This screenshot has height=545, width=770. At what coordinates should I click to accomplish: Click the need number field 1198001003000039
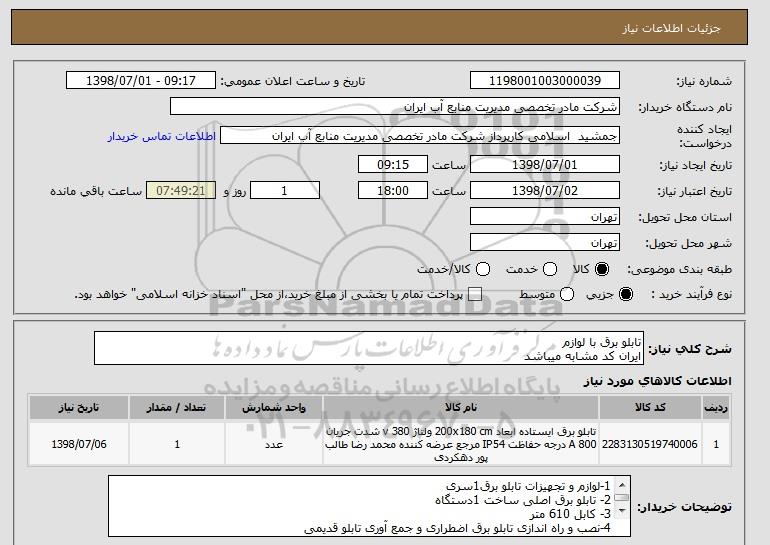point(545,81)
